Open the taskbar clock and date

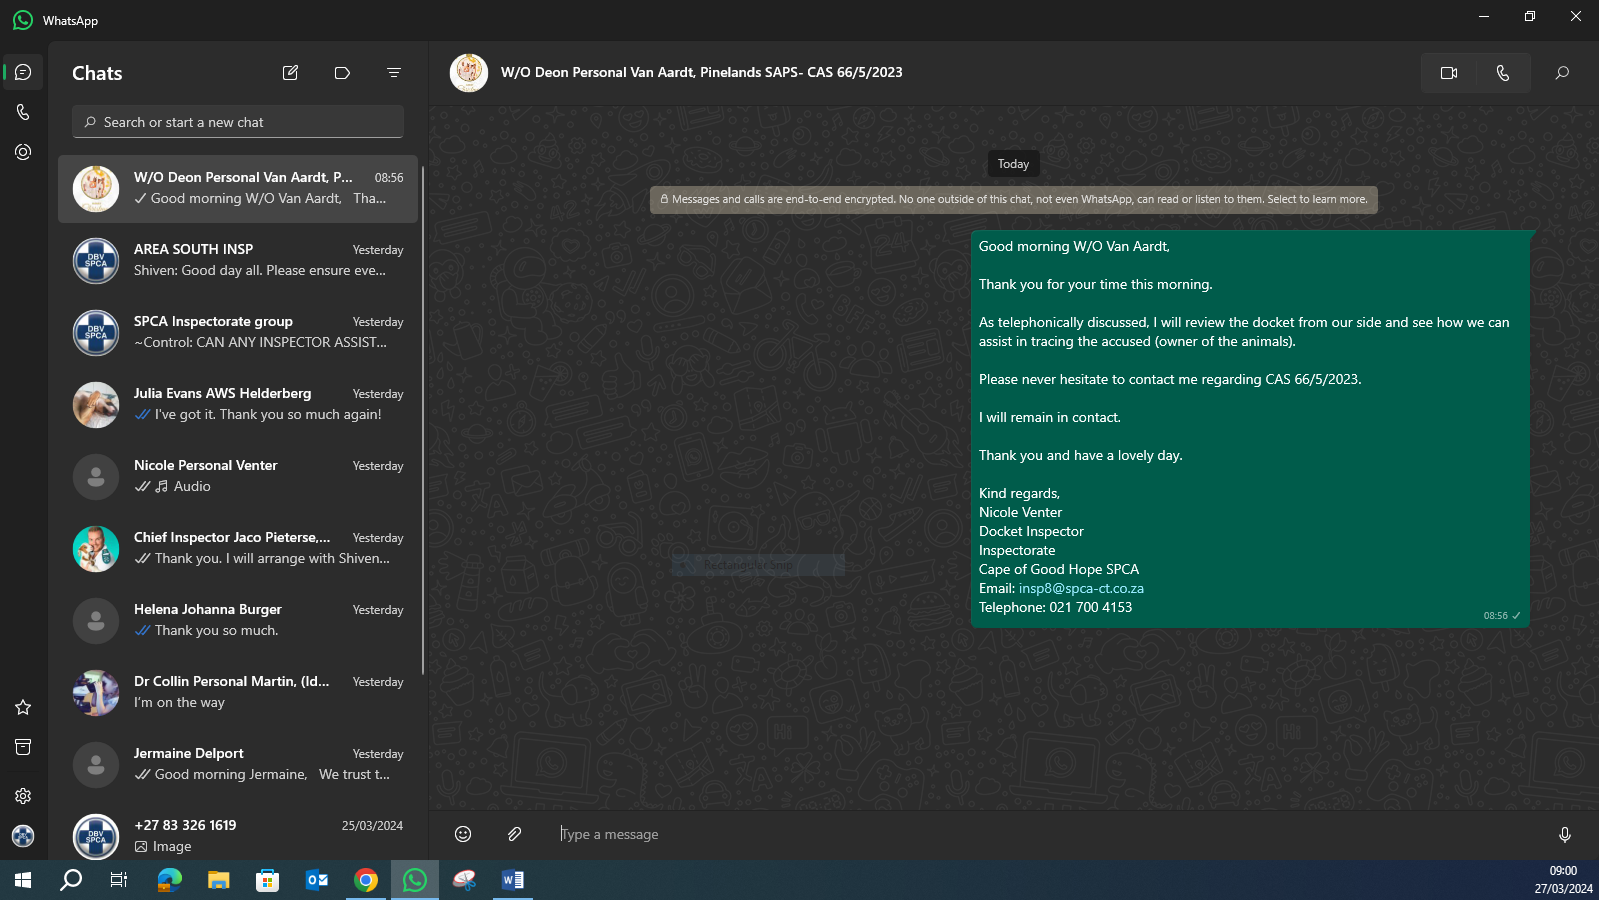(1563, 880)
